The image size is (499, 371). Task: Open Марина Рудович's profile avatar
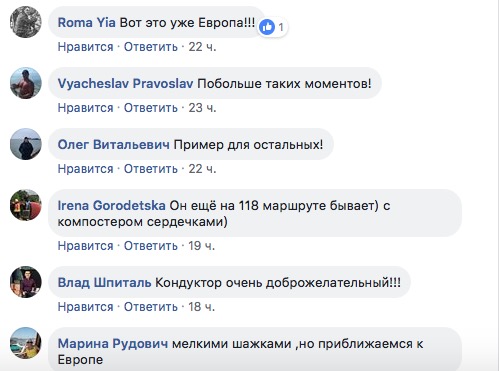point(26,343)
